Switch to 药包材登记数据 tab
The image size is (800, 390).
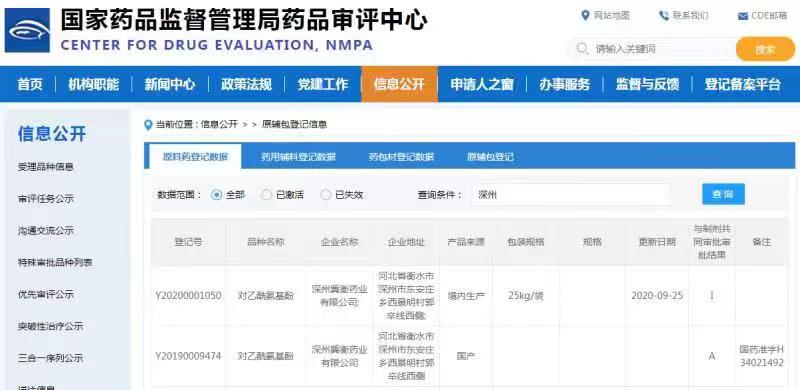pos(402,157)
